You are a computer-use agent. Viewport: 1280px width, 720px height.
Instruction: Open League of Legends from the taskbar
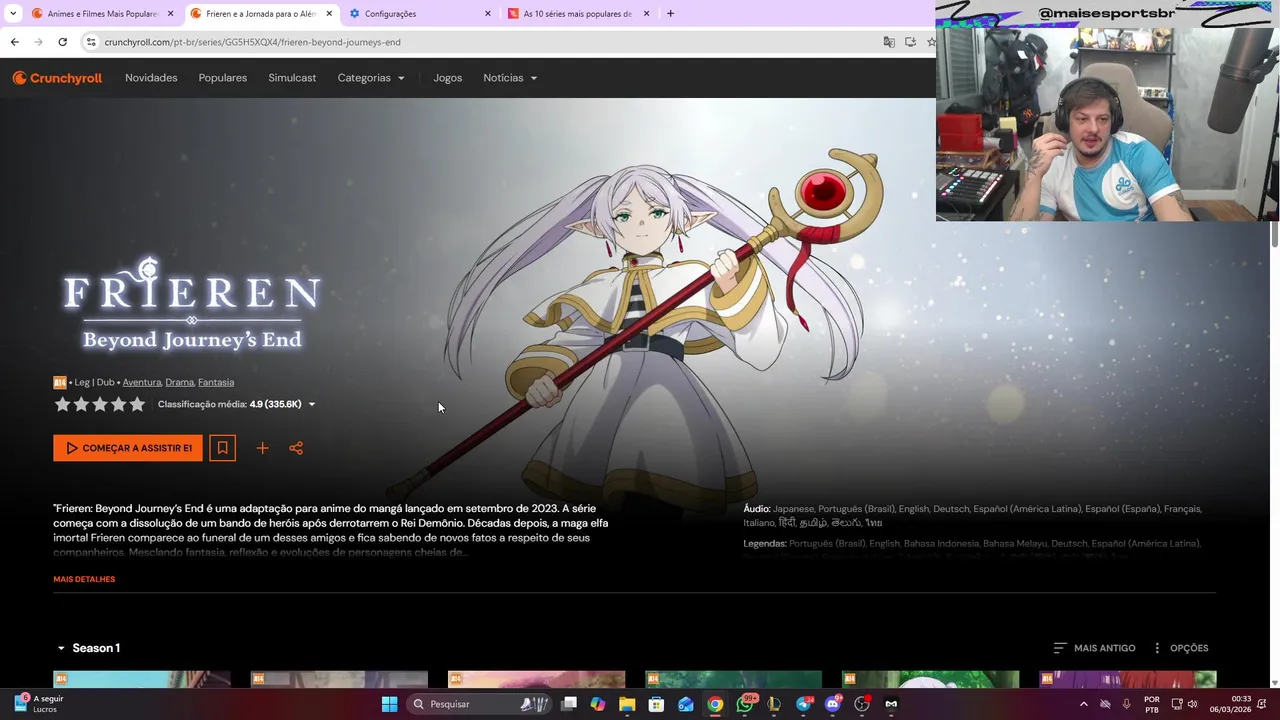point(774,704)
